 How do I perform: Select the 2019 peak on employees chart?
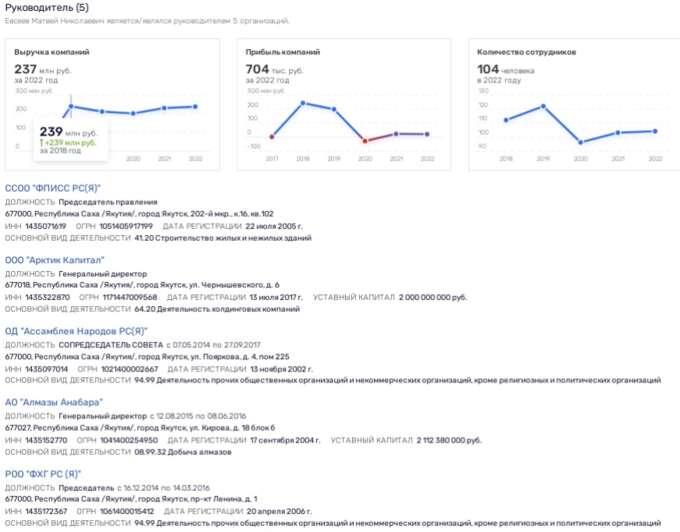click(x=543, y=106)
